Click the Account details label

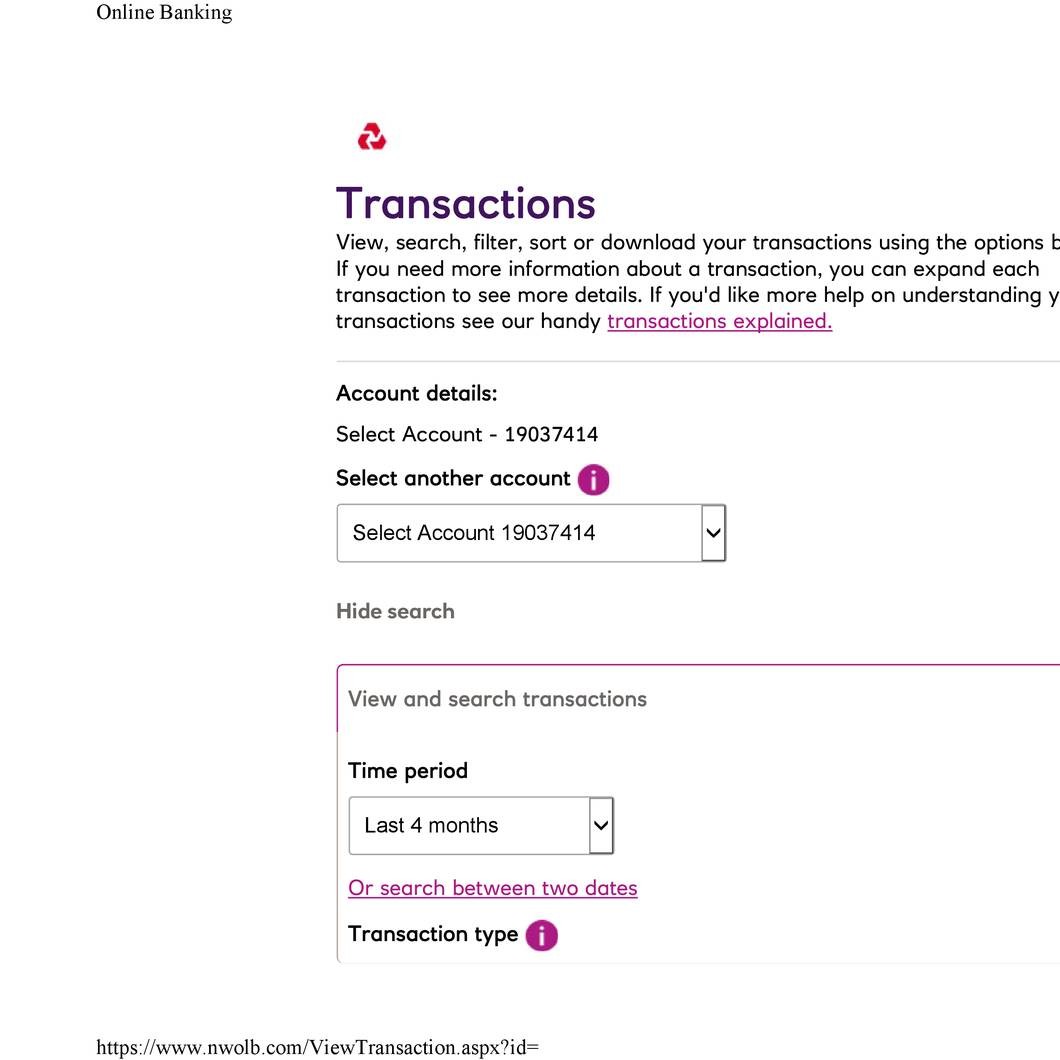pyautogui.click(x=416, y=393)
